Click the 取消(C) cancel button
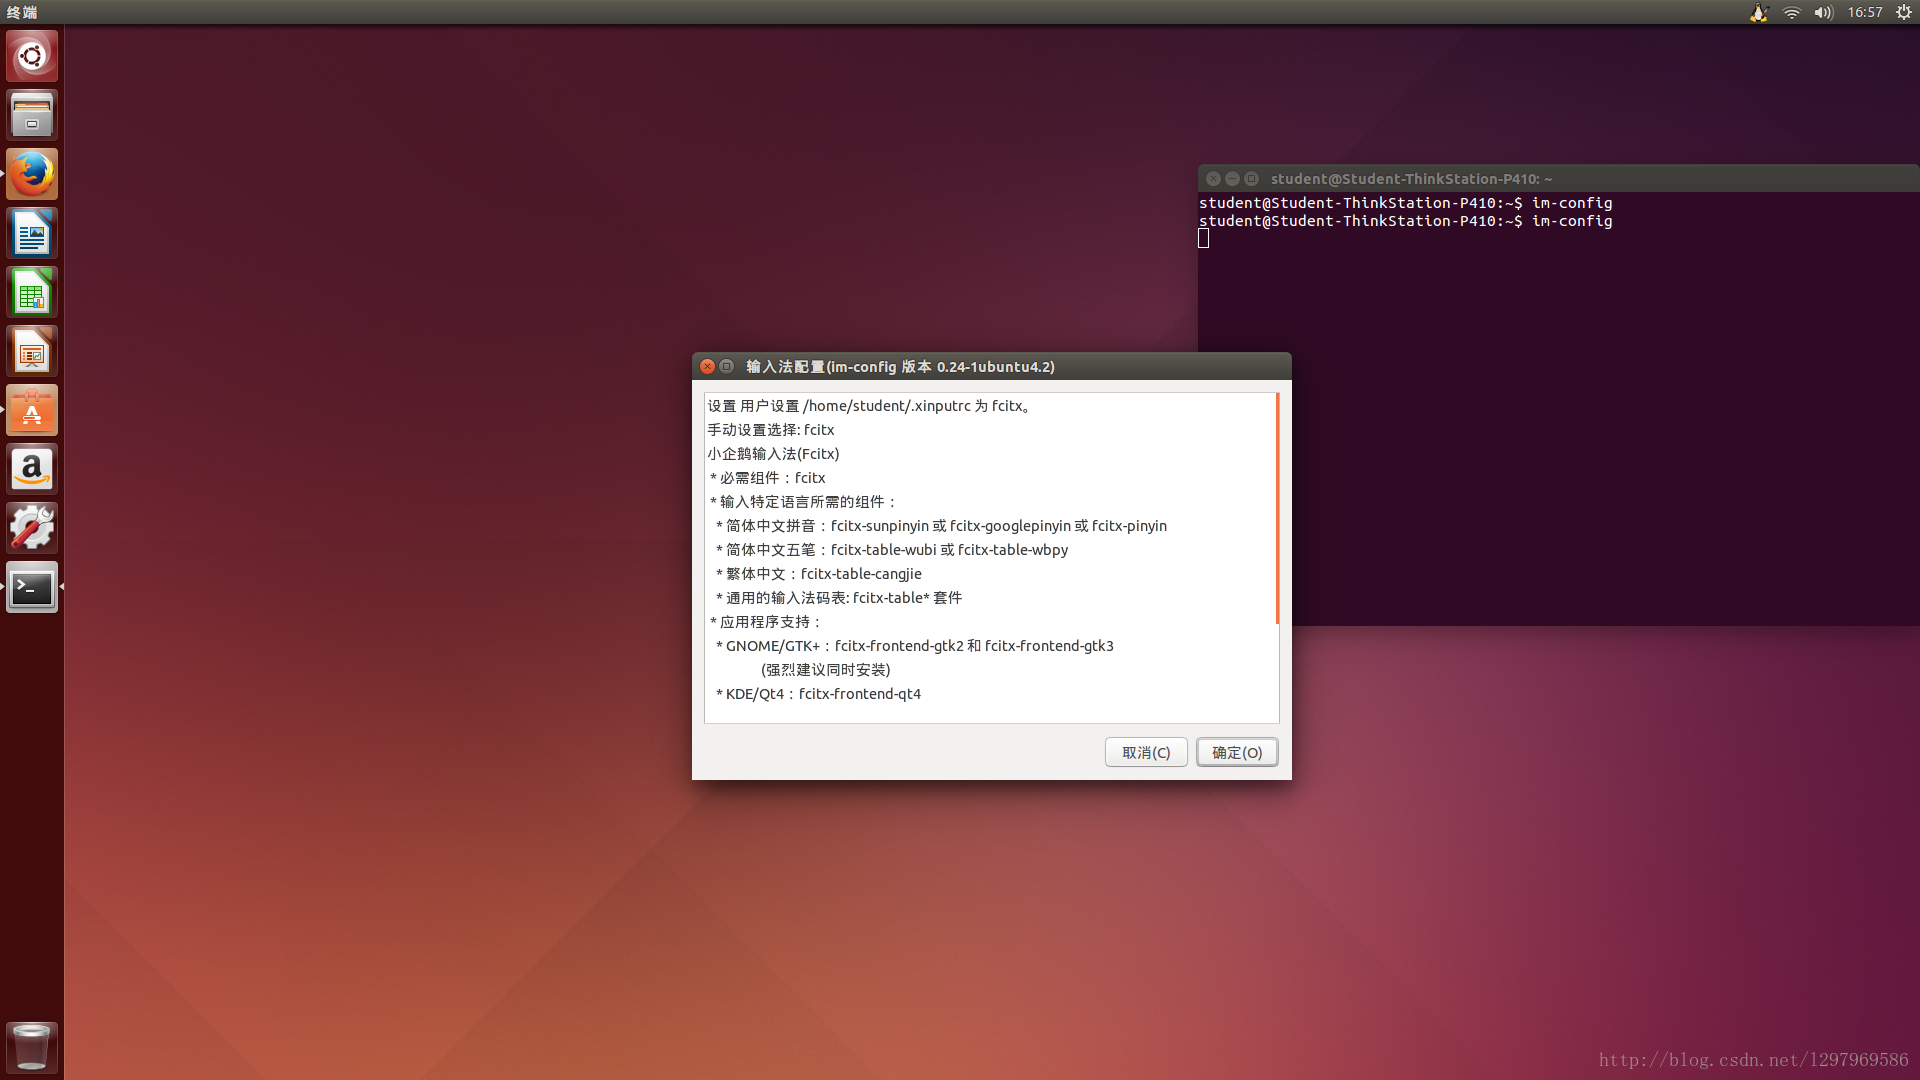Screen dimensions: 1920x1080 pyautogui.click(x=1146, y=752)
